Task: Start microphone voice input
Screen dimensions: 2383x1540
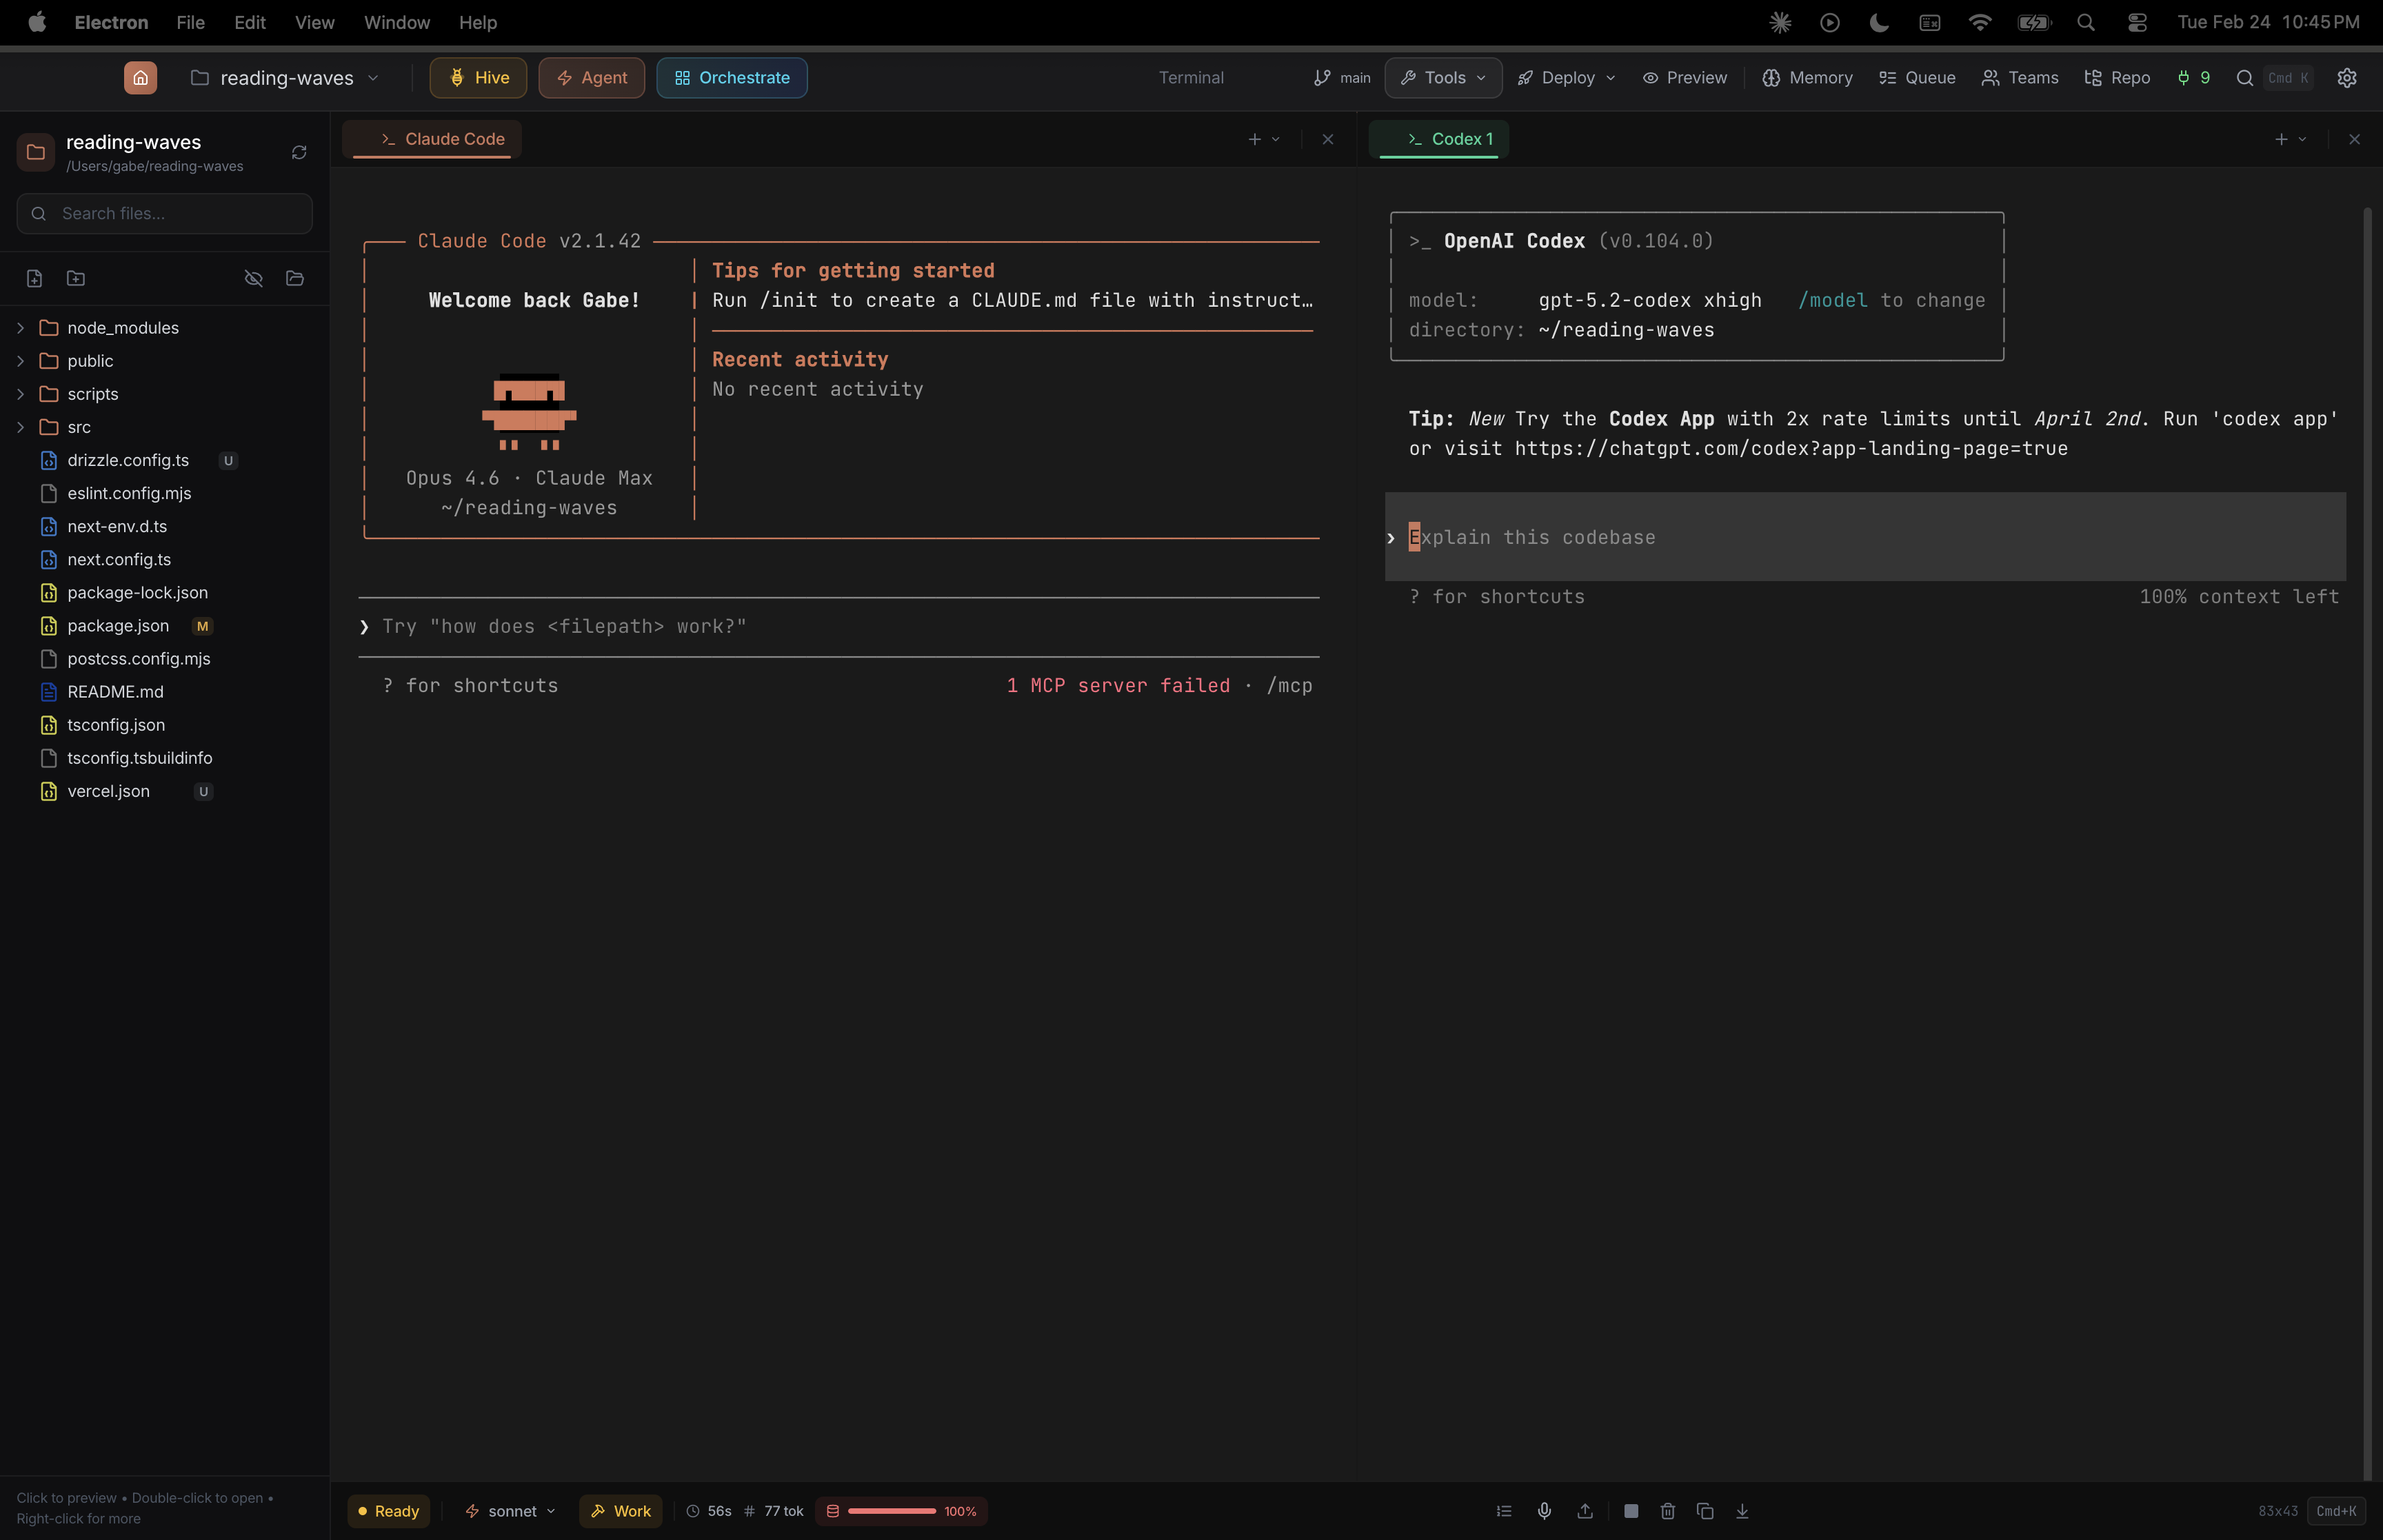Action: pyautogui.click(x=1544, y=1511)
